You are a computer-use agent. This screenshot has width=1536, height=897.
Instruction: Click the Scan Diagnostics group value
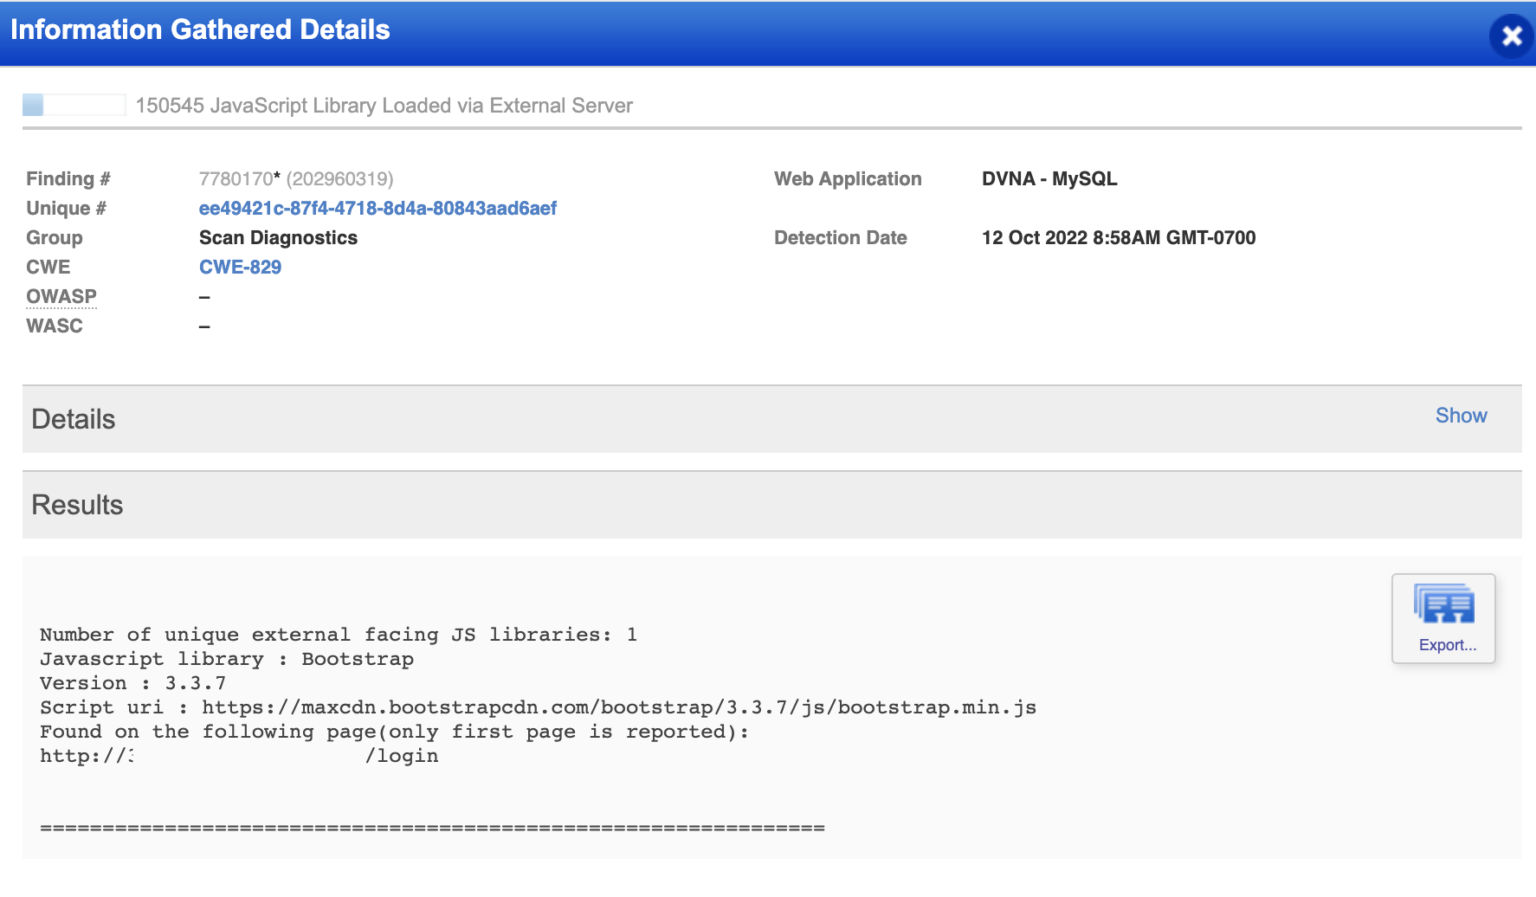pyautogui.click(x=278, y=238)
